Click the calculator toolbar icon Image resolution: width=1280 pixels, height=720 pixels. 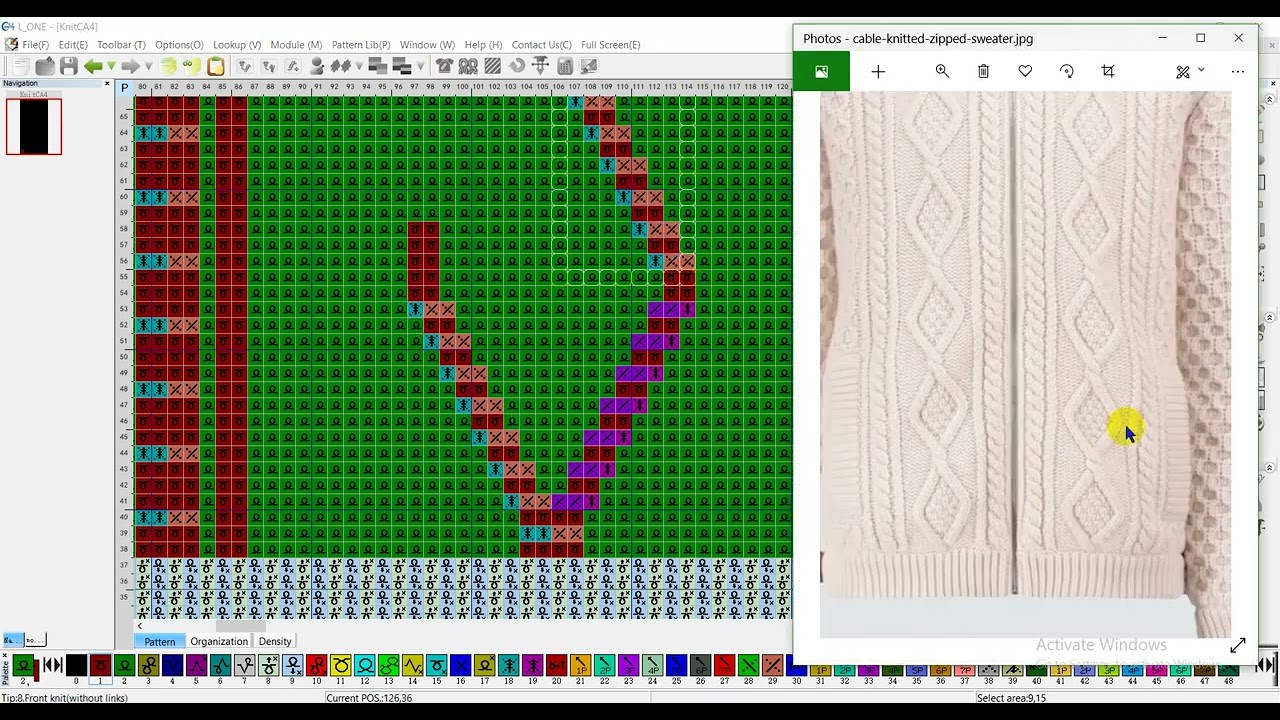coord(565,66)
